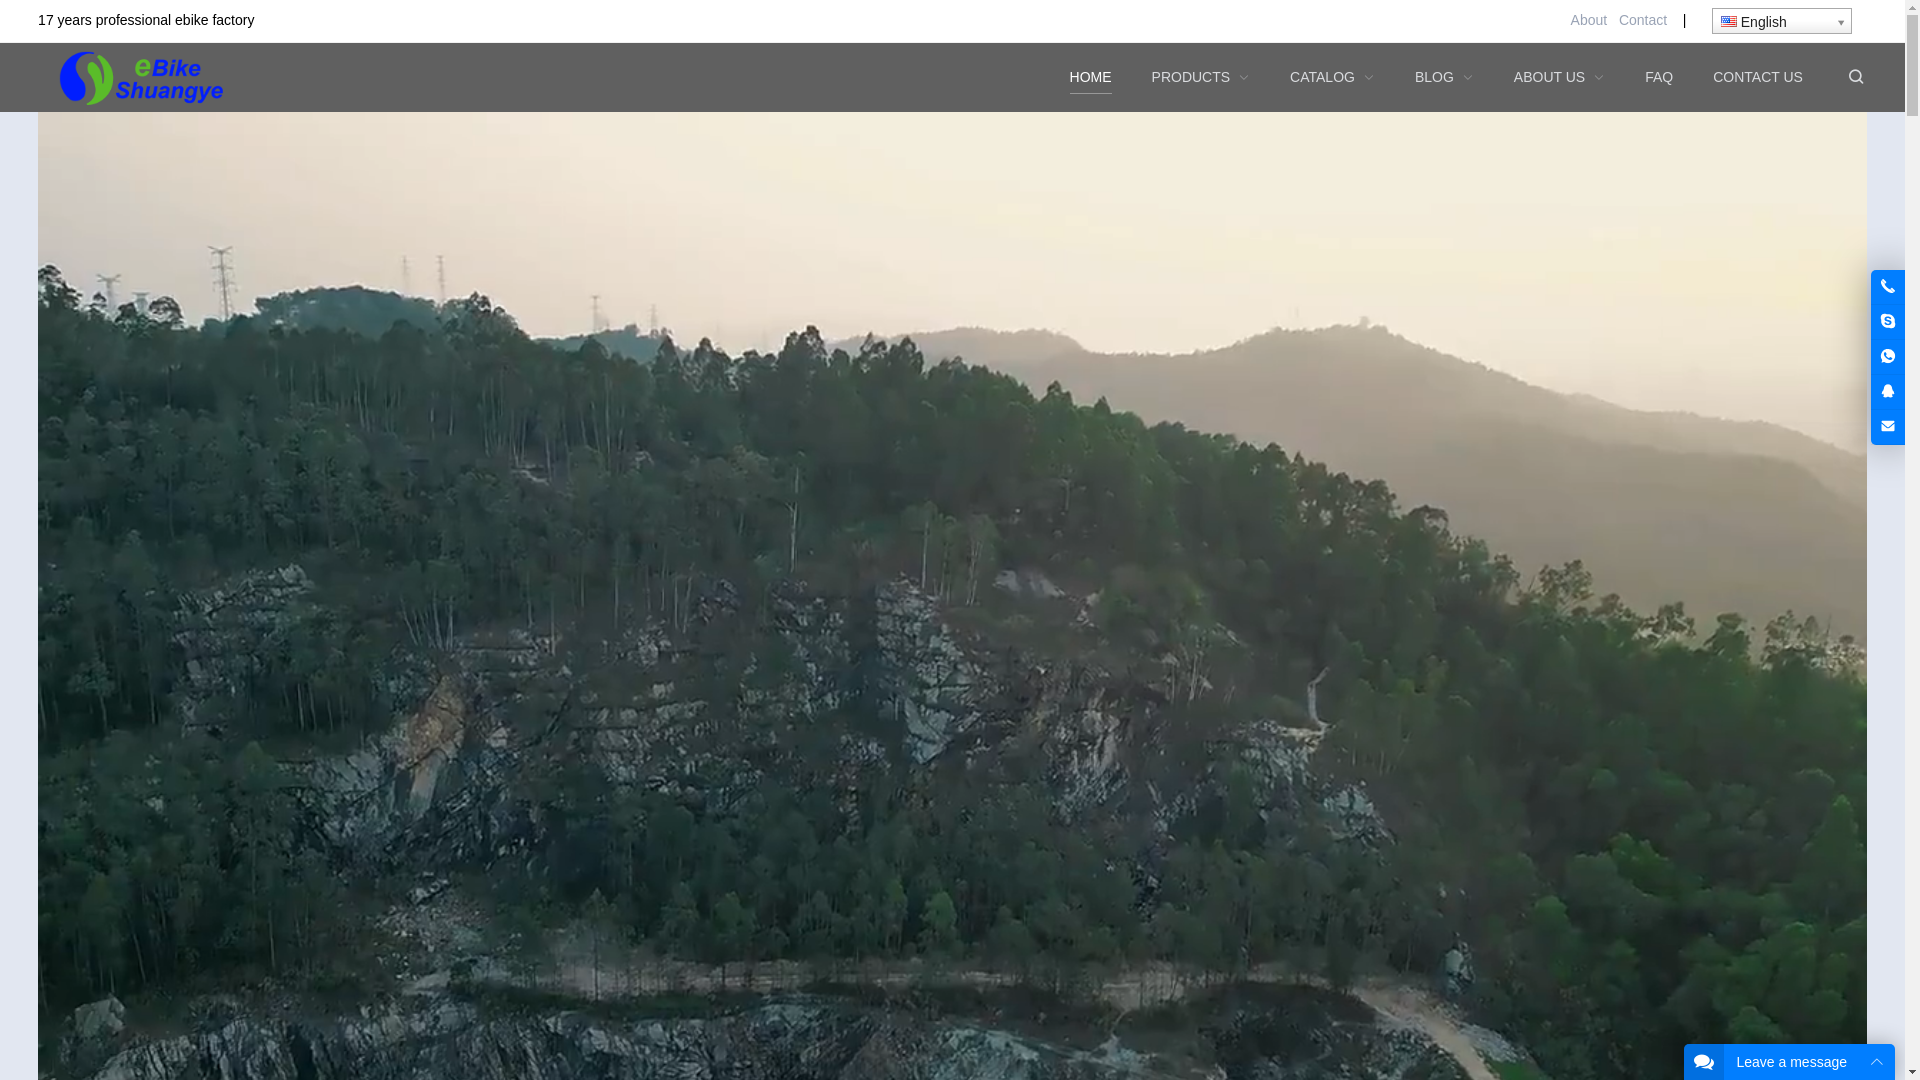Viewport: 1920px width, 1080px height.
Task: Open the English language dropdown
Action: click(x=1781, y=21)
